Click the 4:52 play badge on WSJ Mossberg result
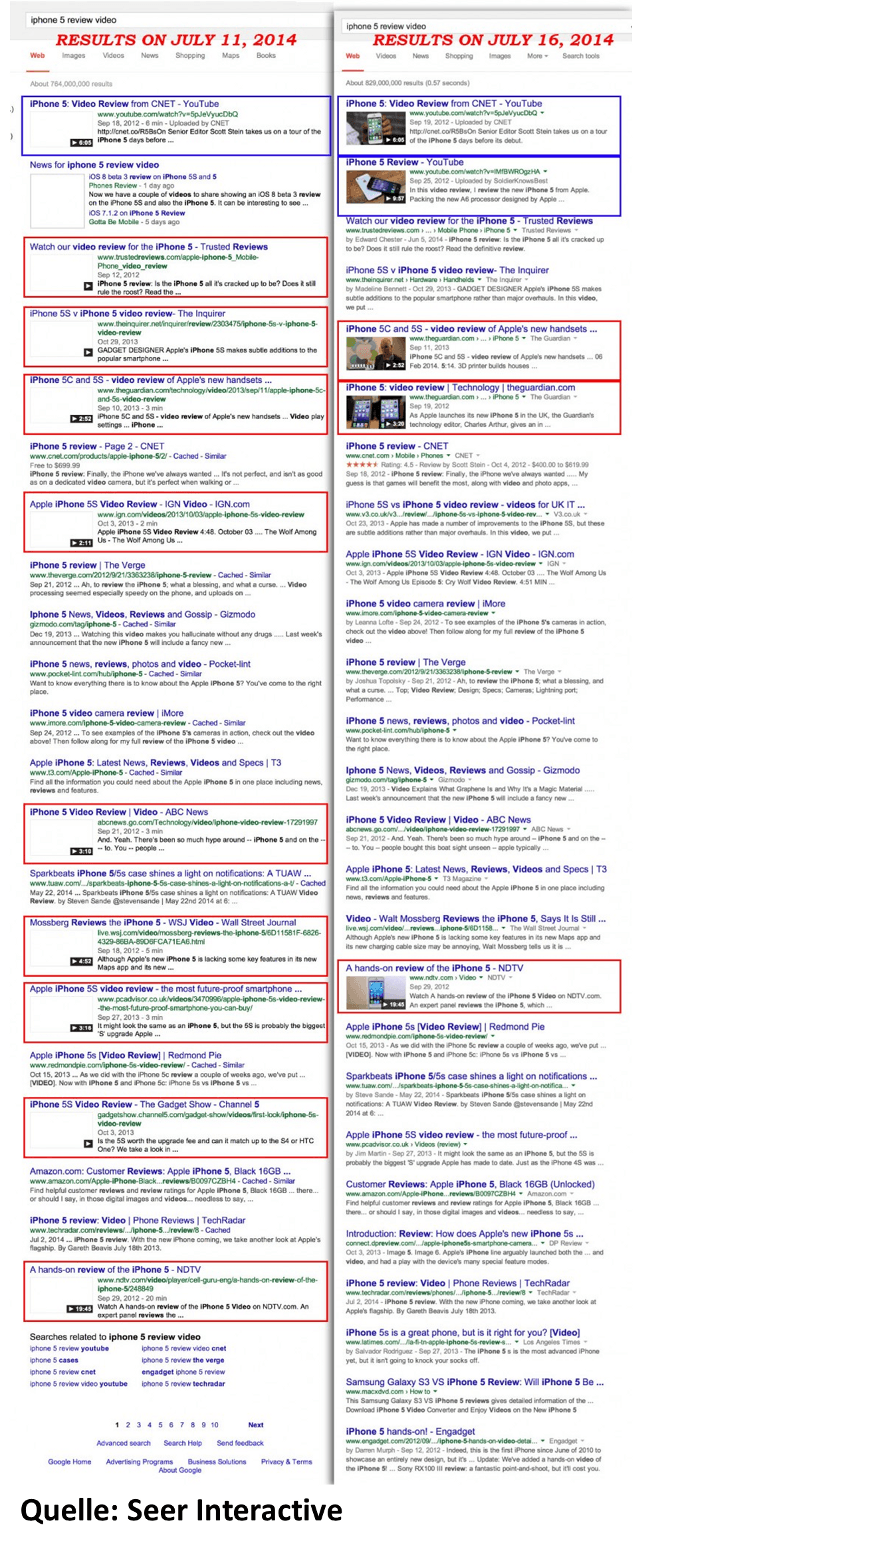This screenshot has height=1549, width=880. click(81, 961)
